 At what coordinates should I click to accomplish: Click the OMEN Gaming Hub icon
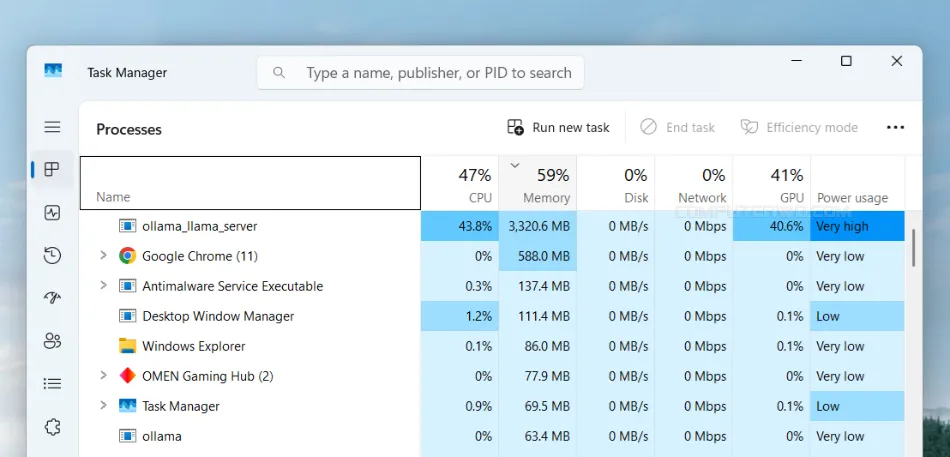pyautogui.click(x=127, y=376)
